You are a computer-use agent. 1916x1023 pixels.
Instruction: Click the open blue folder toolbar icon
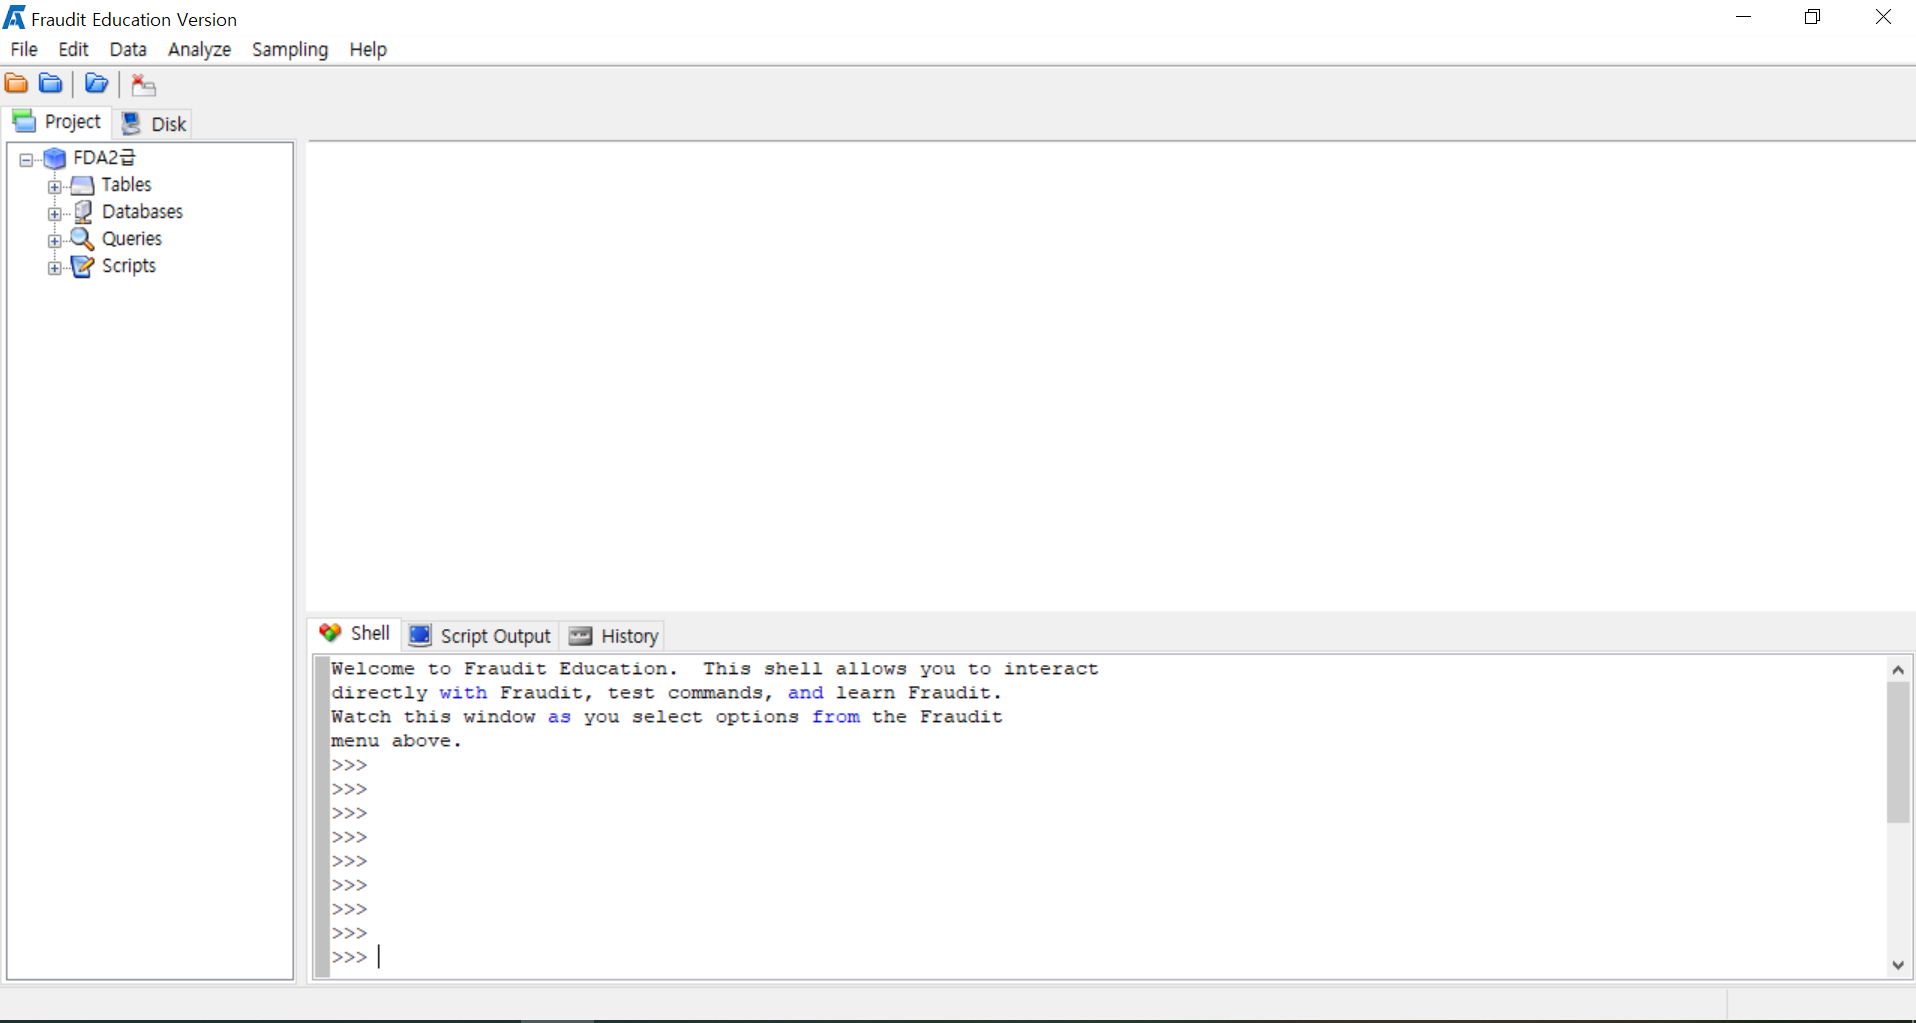point(96,84)
